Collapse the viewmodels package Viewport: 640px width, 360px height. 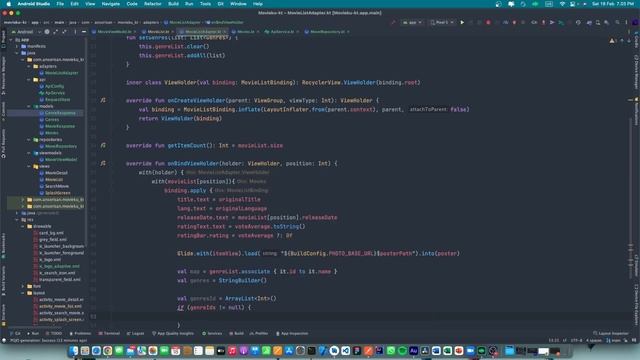point(29,153)
